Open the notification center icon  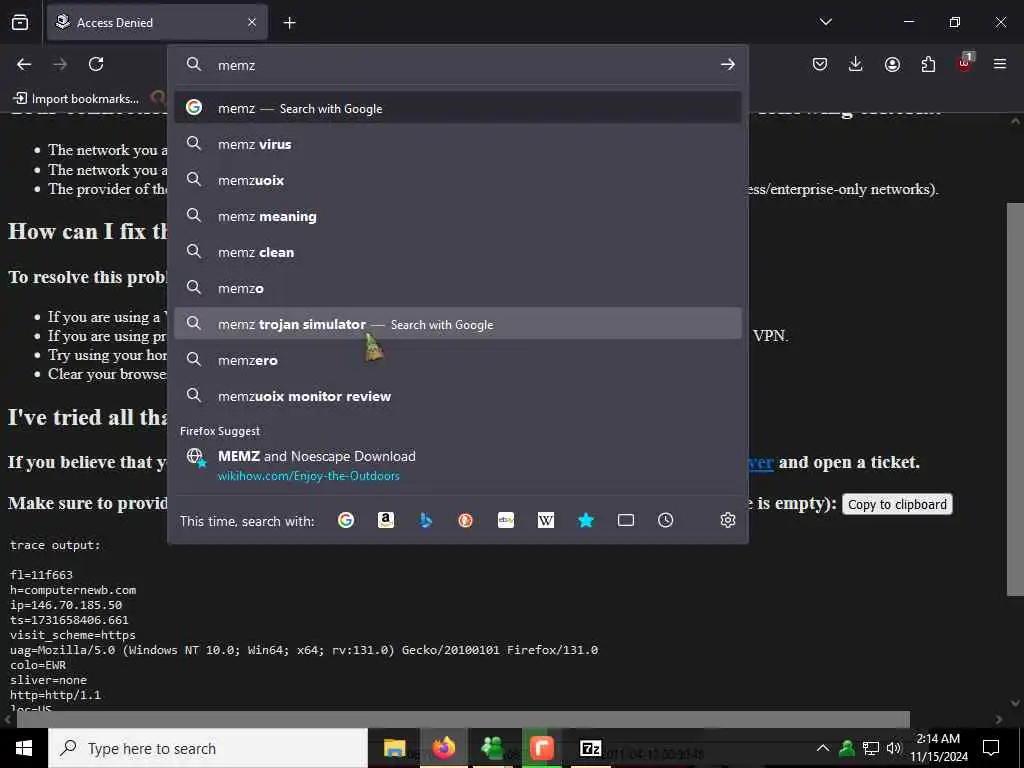(991, 748)
